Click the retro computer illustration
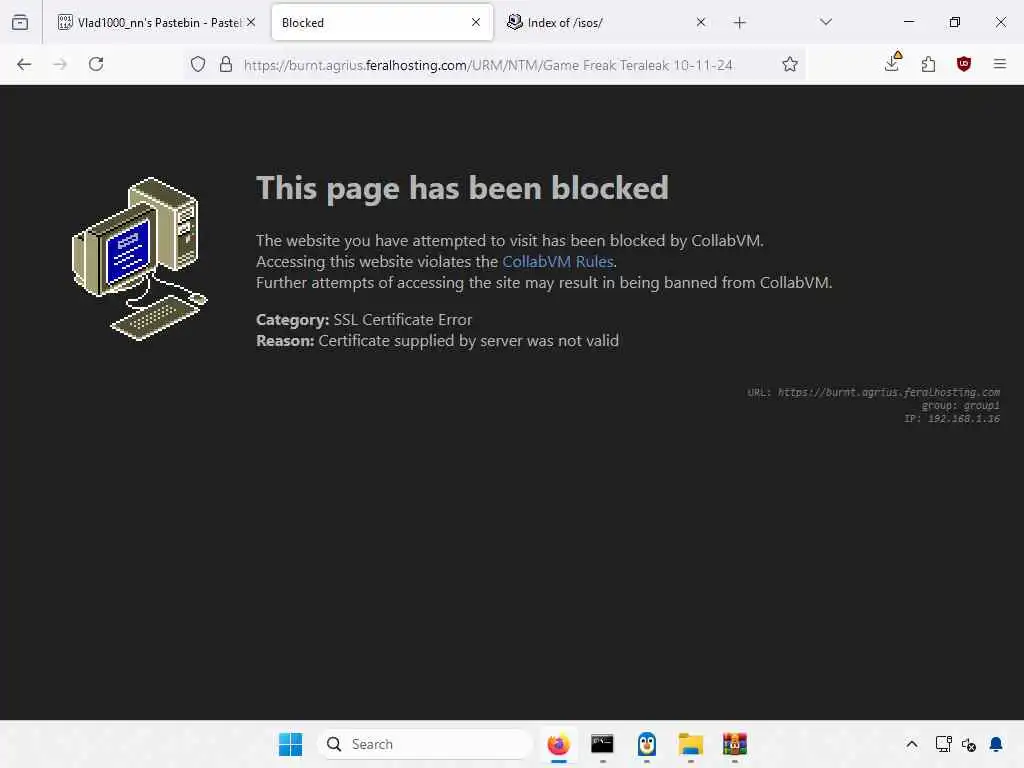 tap(140, 259)
